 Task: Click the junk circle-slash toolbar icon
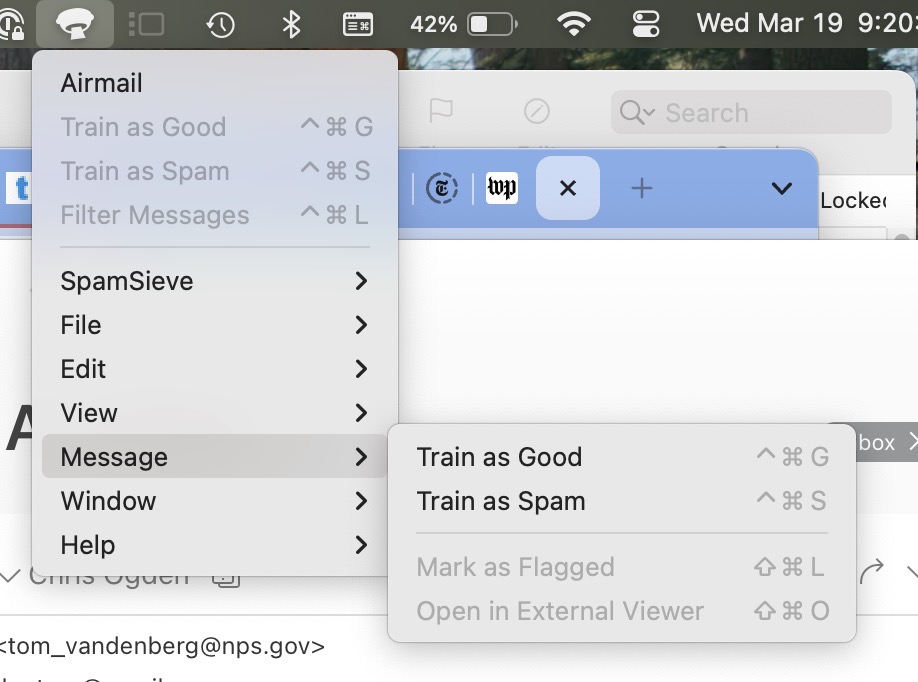[x=536, y=111]
